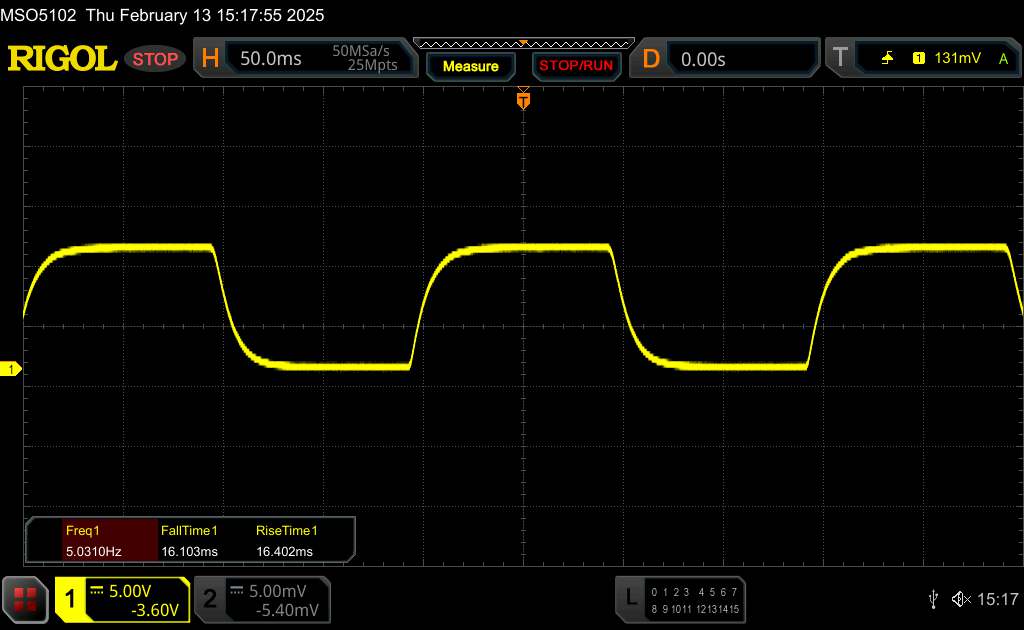Open the delay D settings icon
This screenshot has width=1024, height=630.
tap(651, 59)
